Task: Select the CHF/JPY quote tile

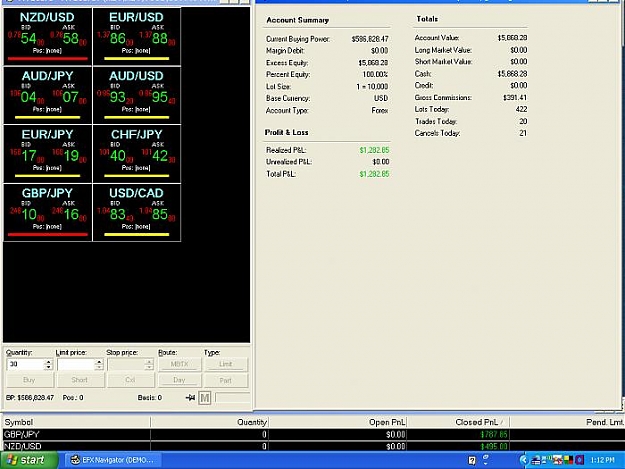Action: pyautogui.click(x=137, y=154)
